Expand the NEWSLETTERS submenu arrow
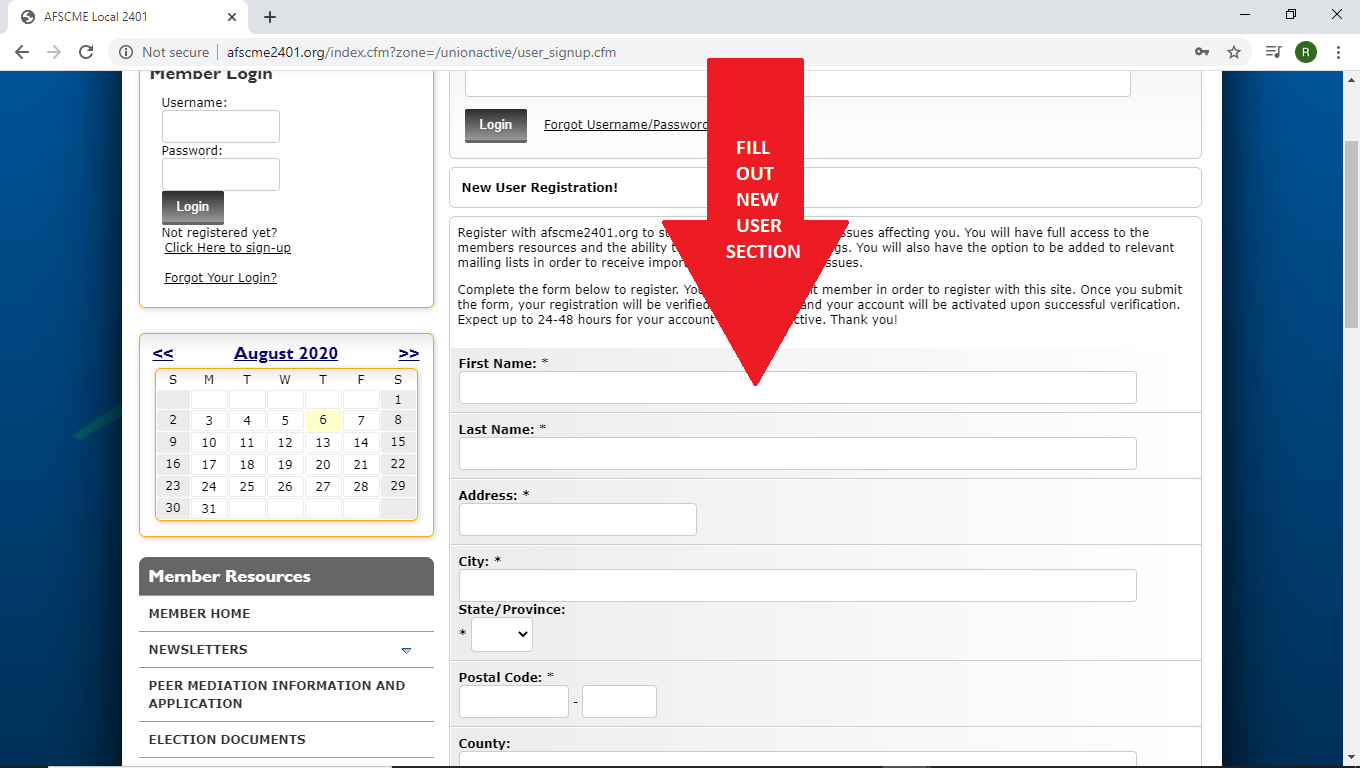This screenshot has width=1360, height=768. pos(406,650)
